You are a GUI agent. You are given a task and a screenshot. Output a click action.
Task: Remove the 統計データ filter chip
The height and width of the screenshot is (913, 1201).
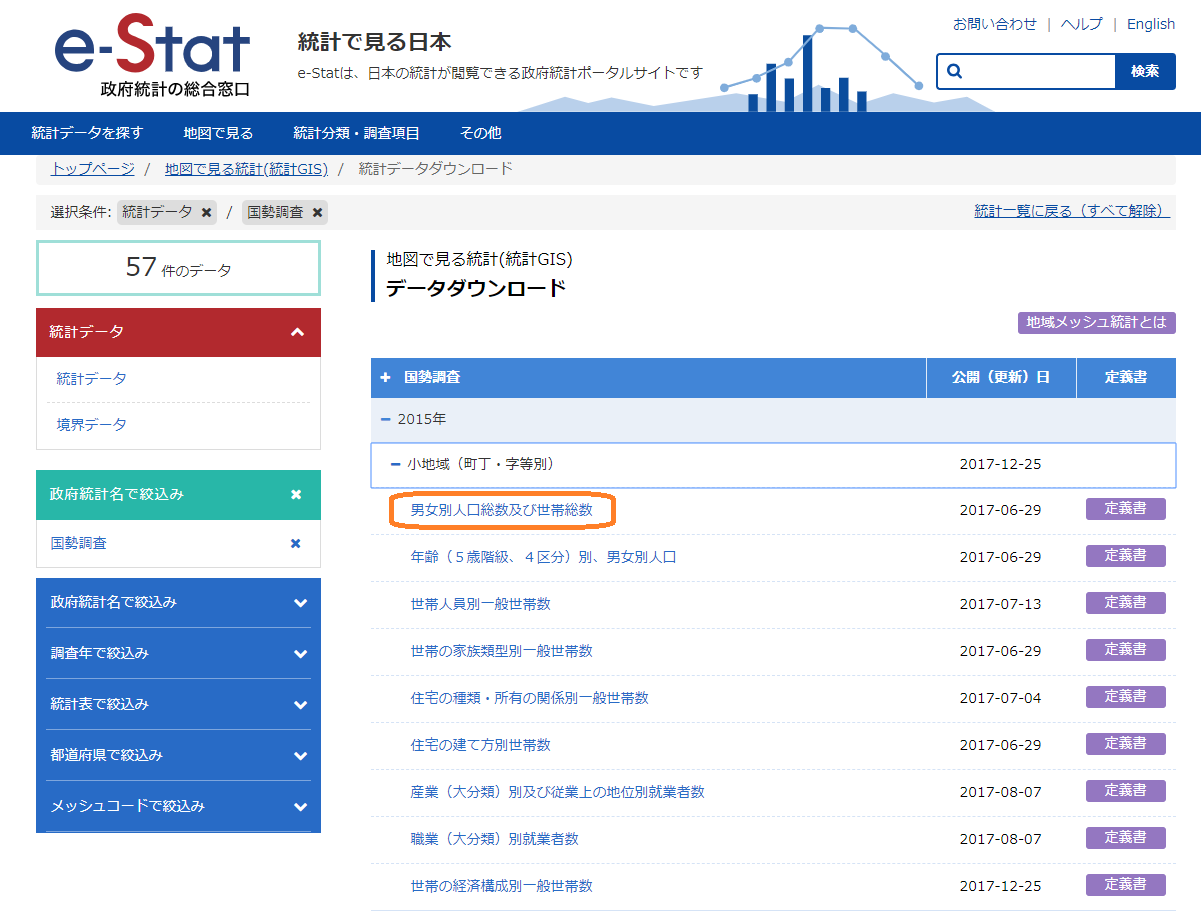click(x=206, y=212)
